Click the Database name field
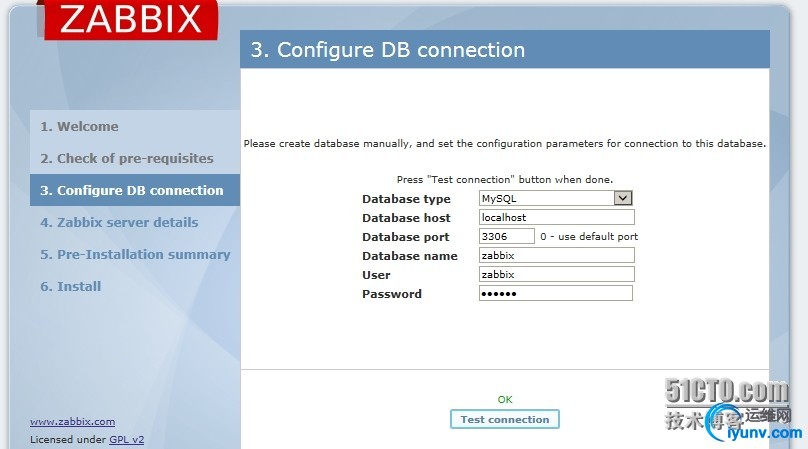This screenshot has height=449, width=808. tap(556, 255)
